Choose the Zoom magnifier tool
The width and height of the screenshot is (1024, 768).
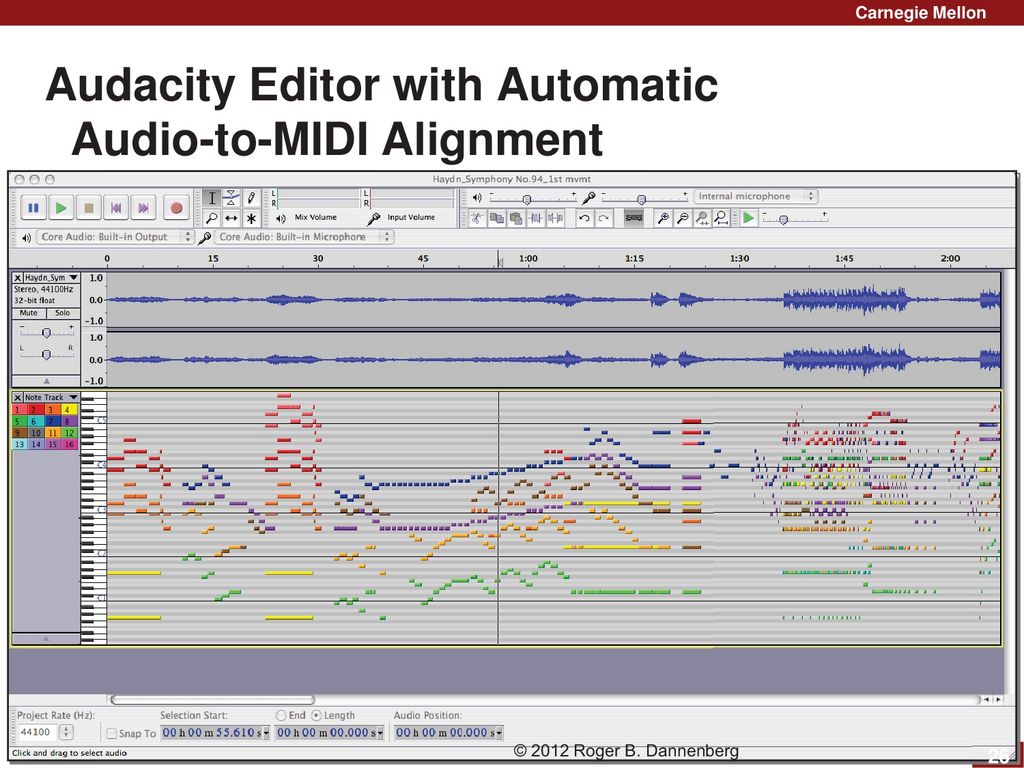[x=212, y=218]
